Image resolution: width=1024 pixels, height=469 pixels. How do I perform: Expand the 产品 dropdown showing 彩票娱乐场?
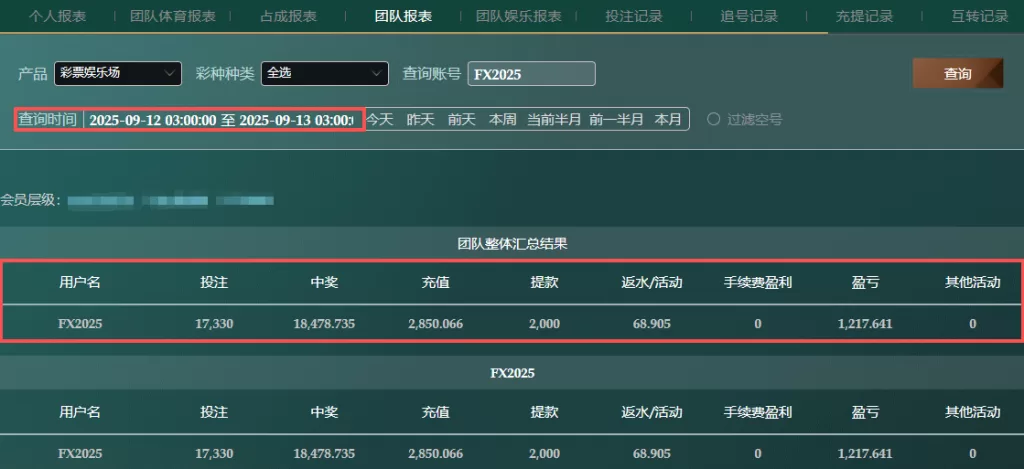[x=117, y=73]
